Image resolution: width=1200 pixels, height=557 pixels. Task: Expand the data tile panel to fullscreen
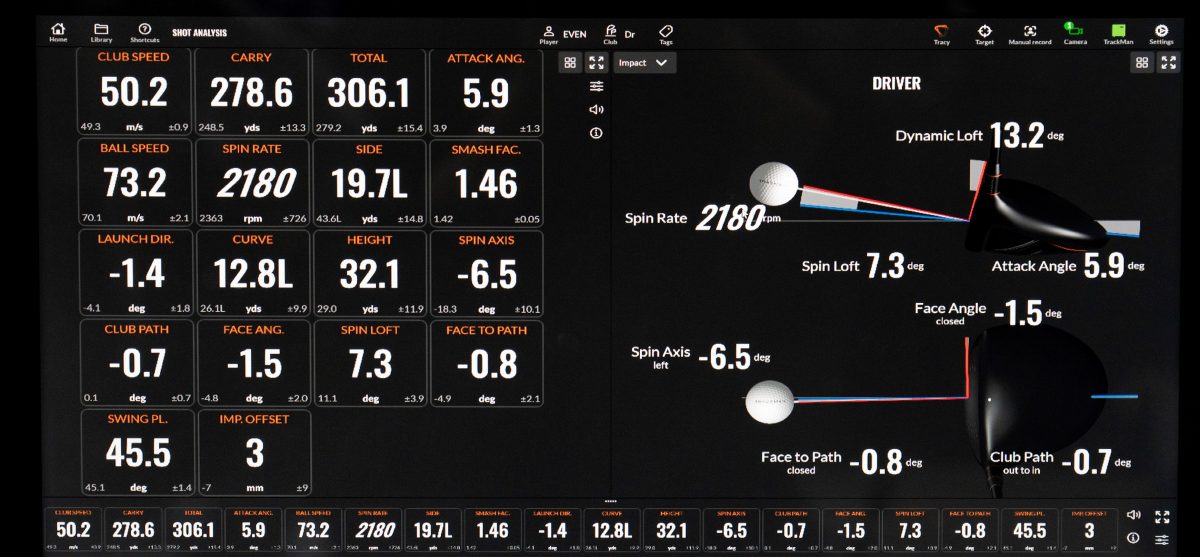(596, 63)
